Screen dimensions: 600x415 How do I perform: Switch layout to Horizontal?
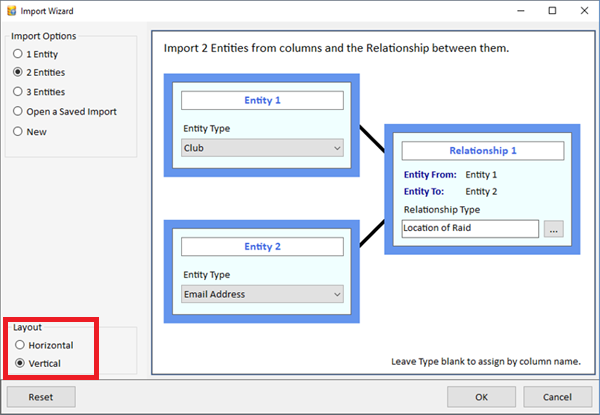tap(44, 345)
